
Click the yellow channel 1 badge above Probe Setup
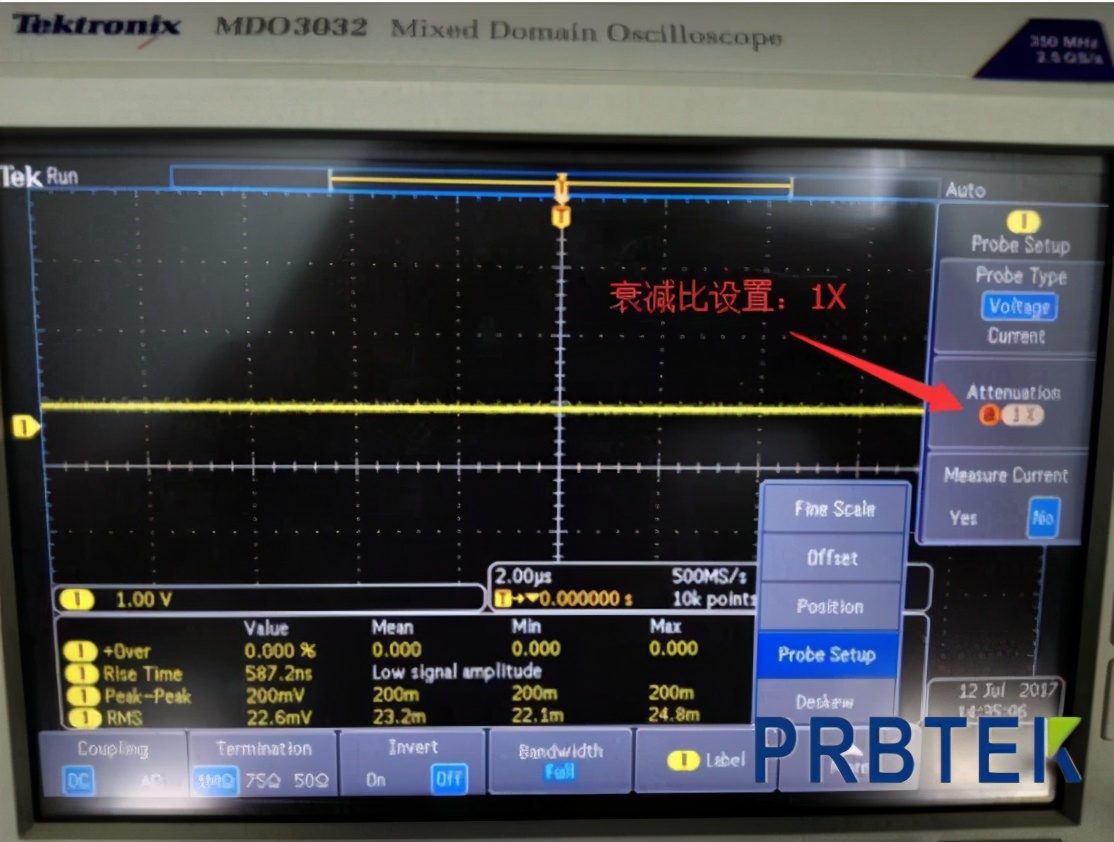click(x=1023, y=222)
